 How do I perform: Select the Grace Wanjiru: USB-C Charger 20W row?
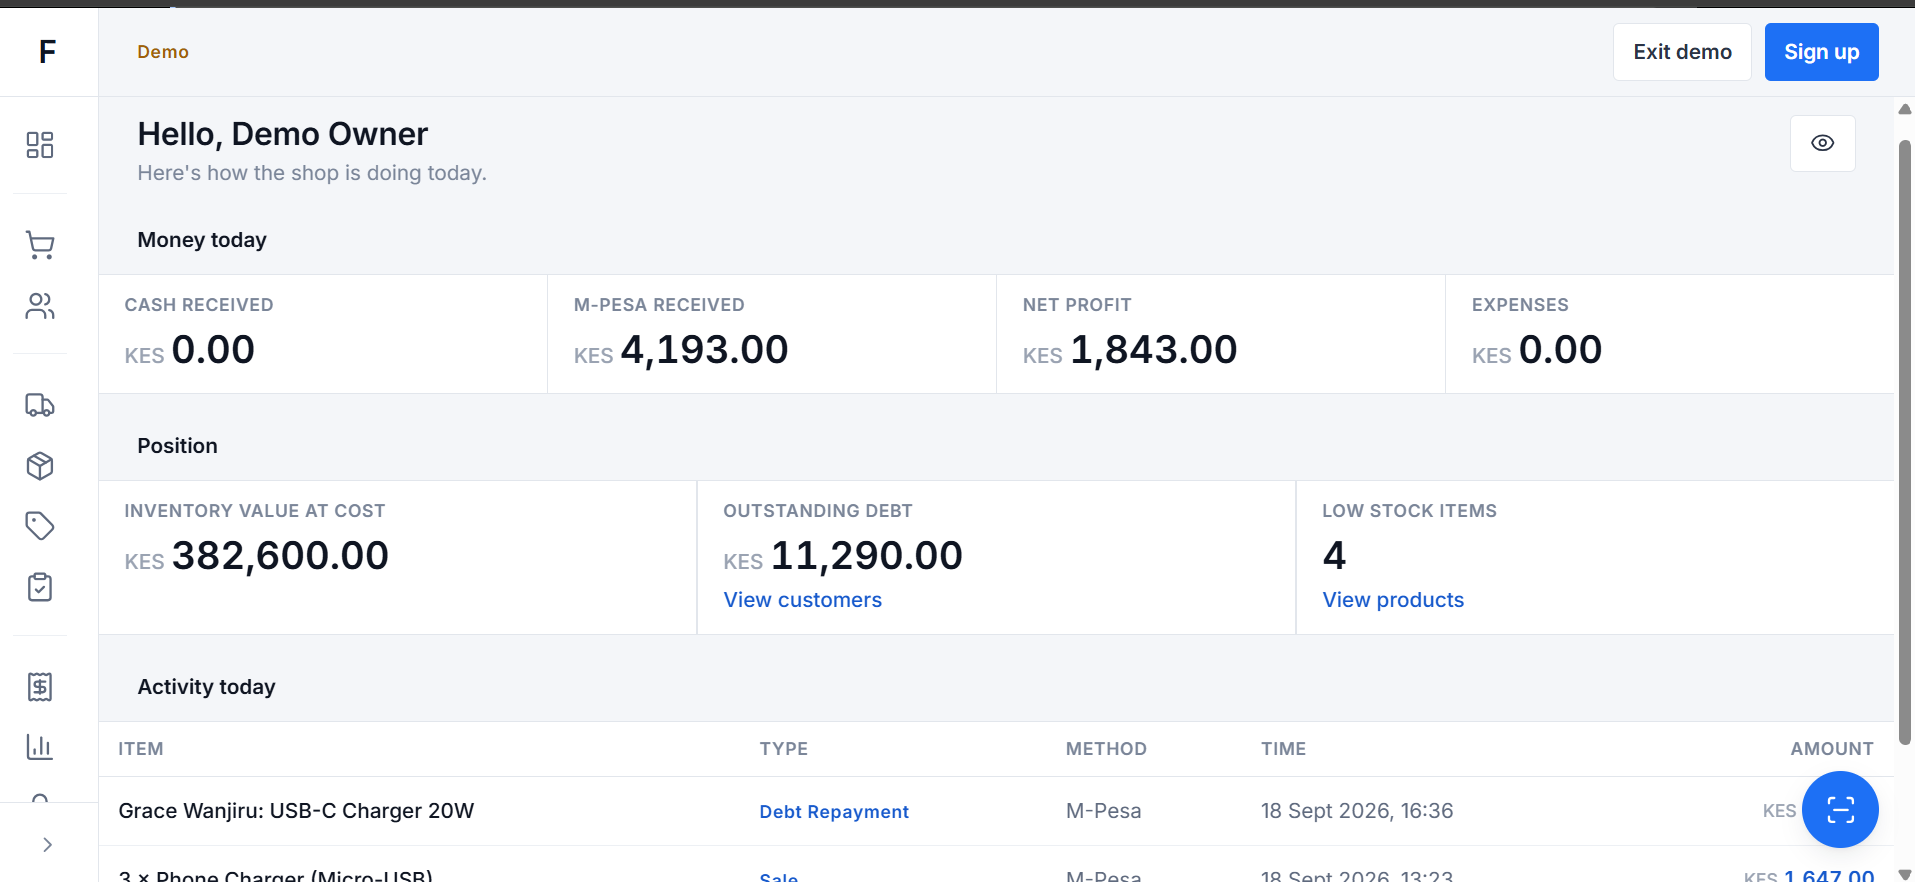[996, 811]
